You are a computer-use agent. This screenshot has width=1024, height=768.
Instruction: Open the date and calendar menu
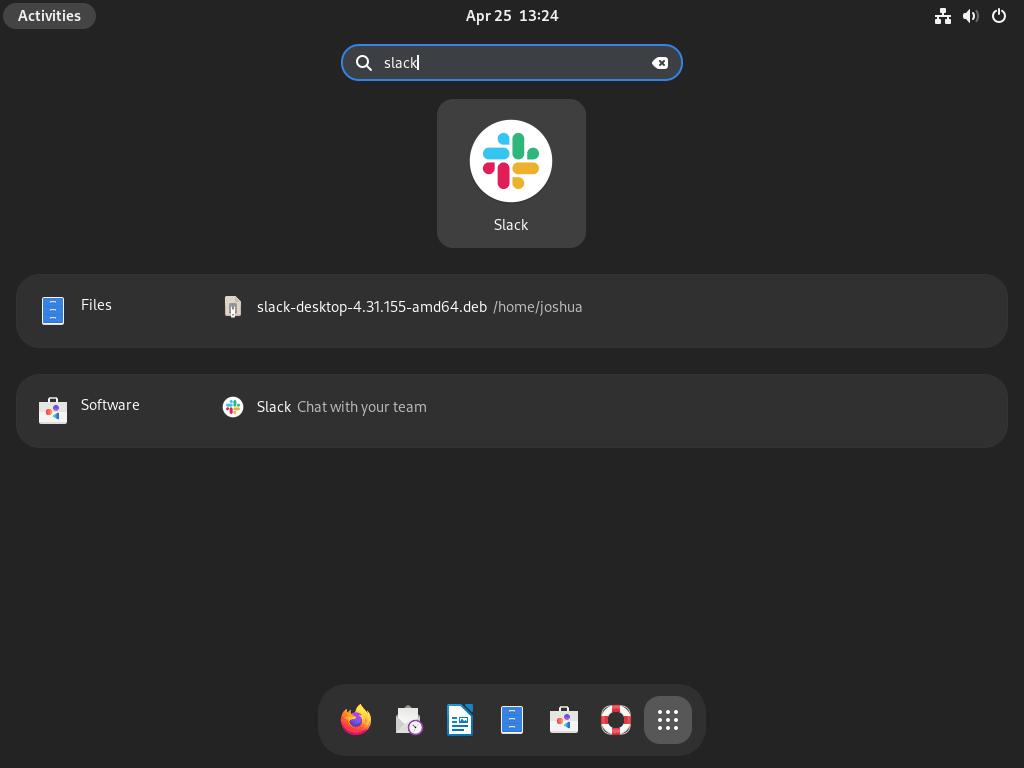click(512, 16)
